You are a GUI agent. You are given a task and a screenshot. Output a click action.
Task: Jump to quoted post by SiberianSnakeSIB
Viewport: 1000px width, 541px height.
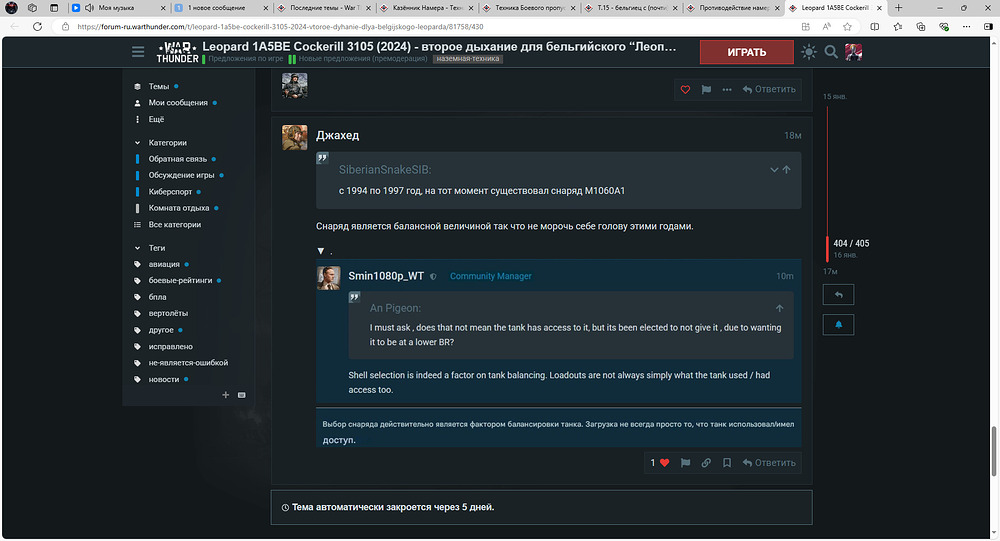tap(787, 170)
